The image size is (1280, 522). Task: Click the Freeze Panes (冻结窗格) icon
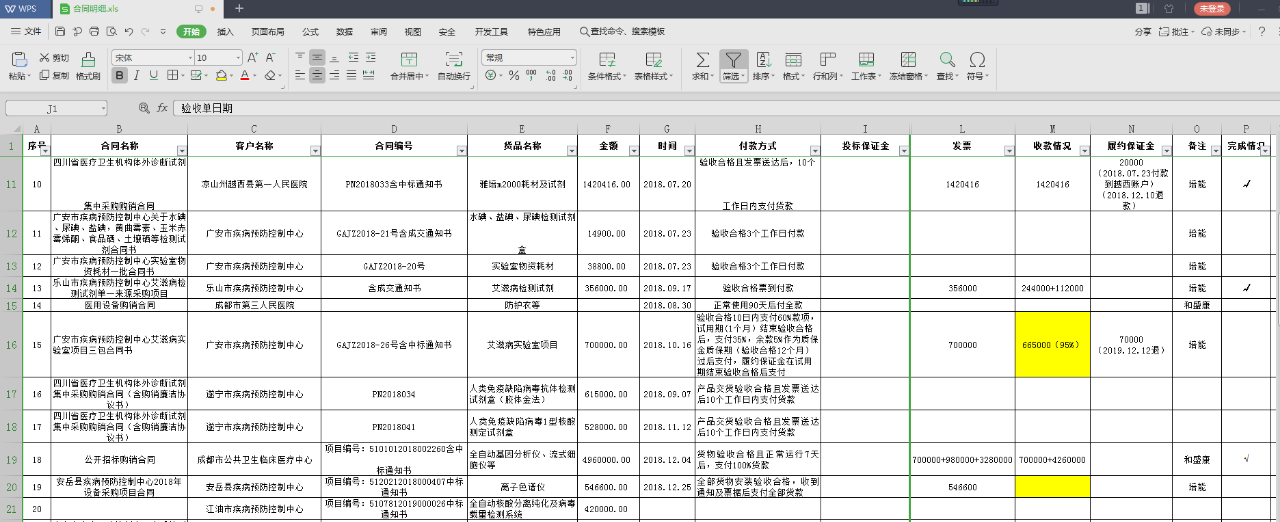(x=907, y=61)
